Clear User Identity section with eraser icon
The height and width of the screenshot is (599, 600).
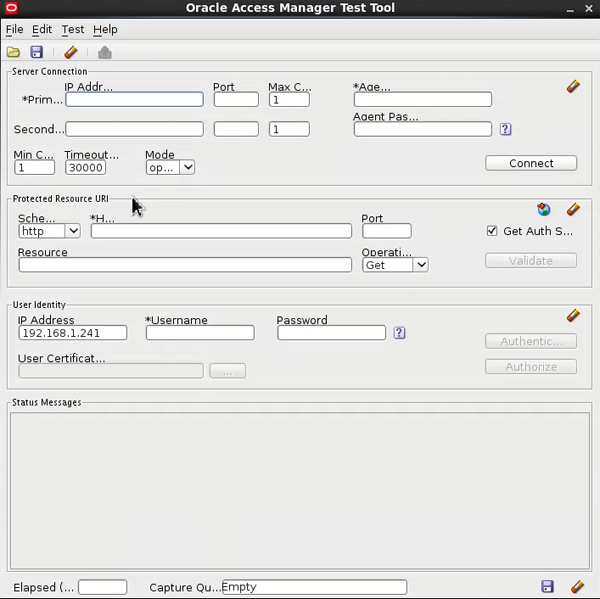click(573, 315)
